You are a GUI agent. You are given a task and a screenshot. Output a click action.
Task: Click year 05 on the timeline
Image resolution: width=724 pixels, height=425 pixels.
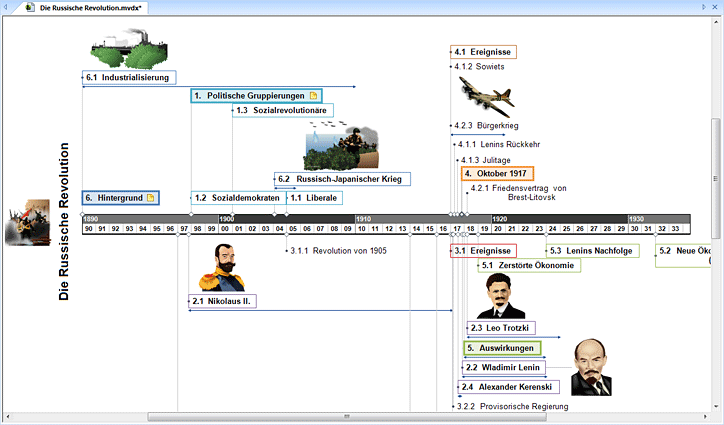pos(293,229)
